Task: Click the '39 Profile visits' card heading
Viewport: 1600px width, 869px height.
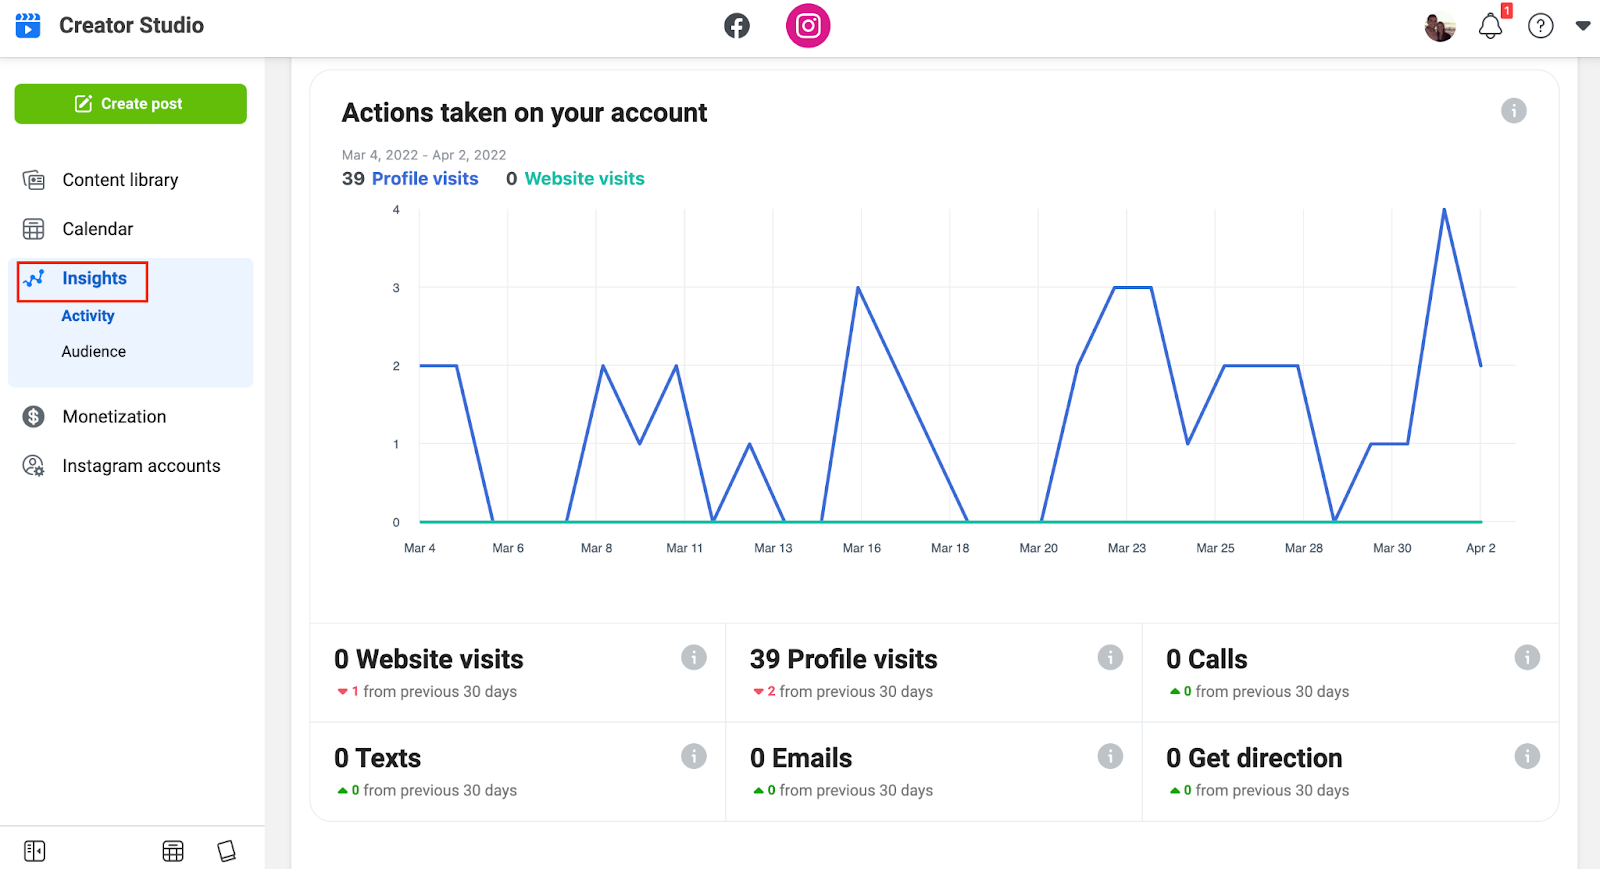Action: point(844,659)
